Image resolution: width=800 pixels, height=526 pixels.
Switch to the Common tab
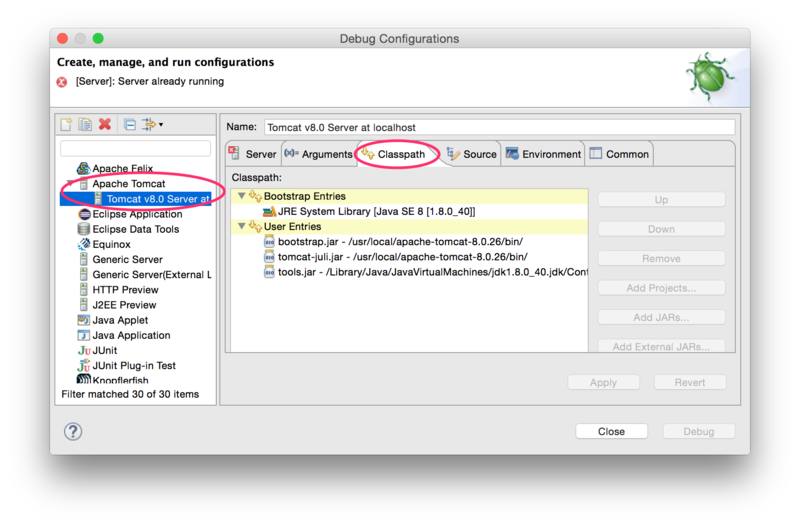click(x=619, y=154)
